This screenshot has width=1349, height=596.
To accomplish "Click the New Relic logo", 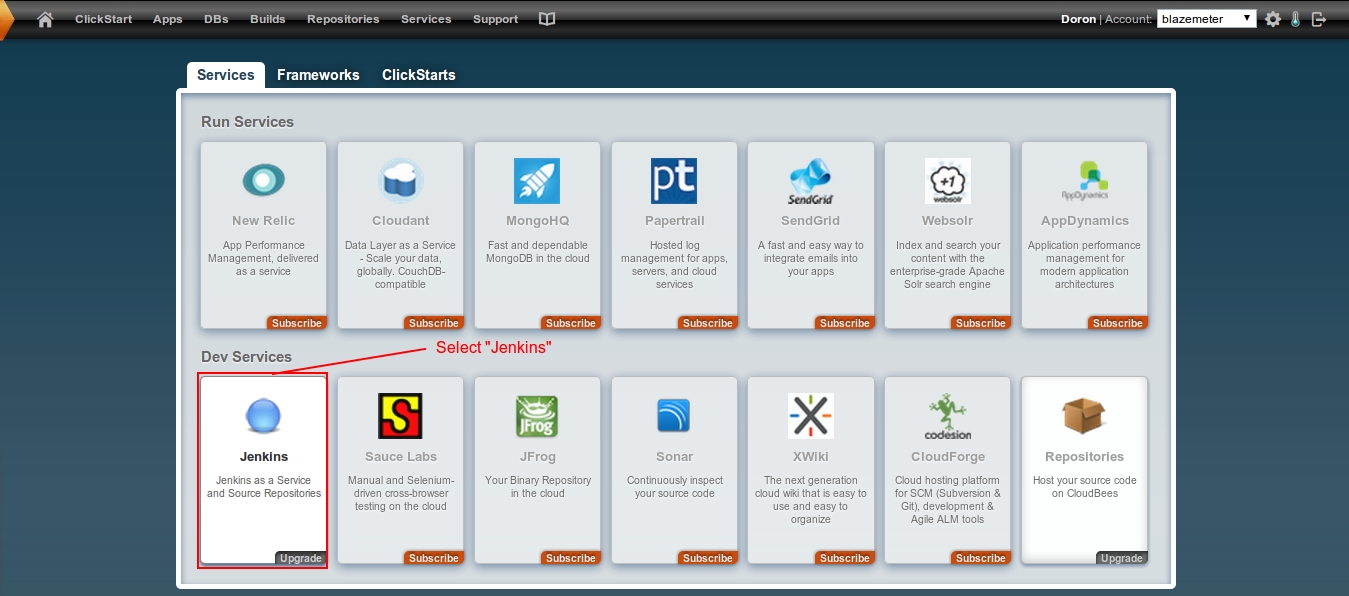I will coord(263,181).
